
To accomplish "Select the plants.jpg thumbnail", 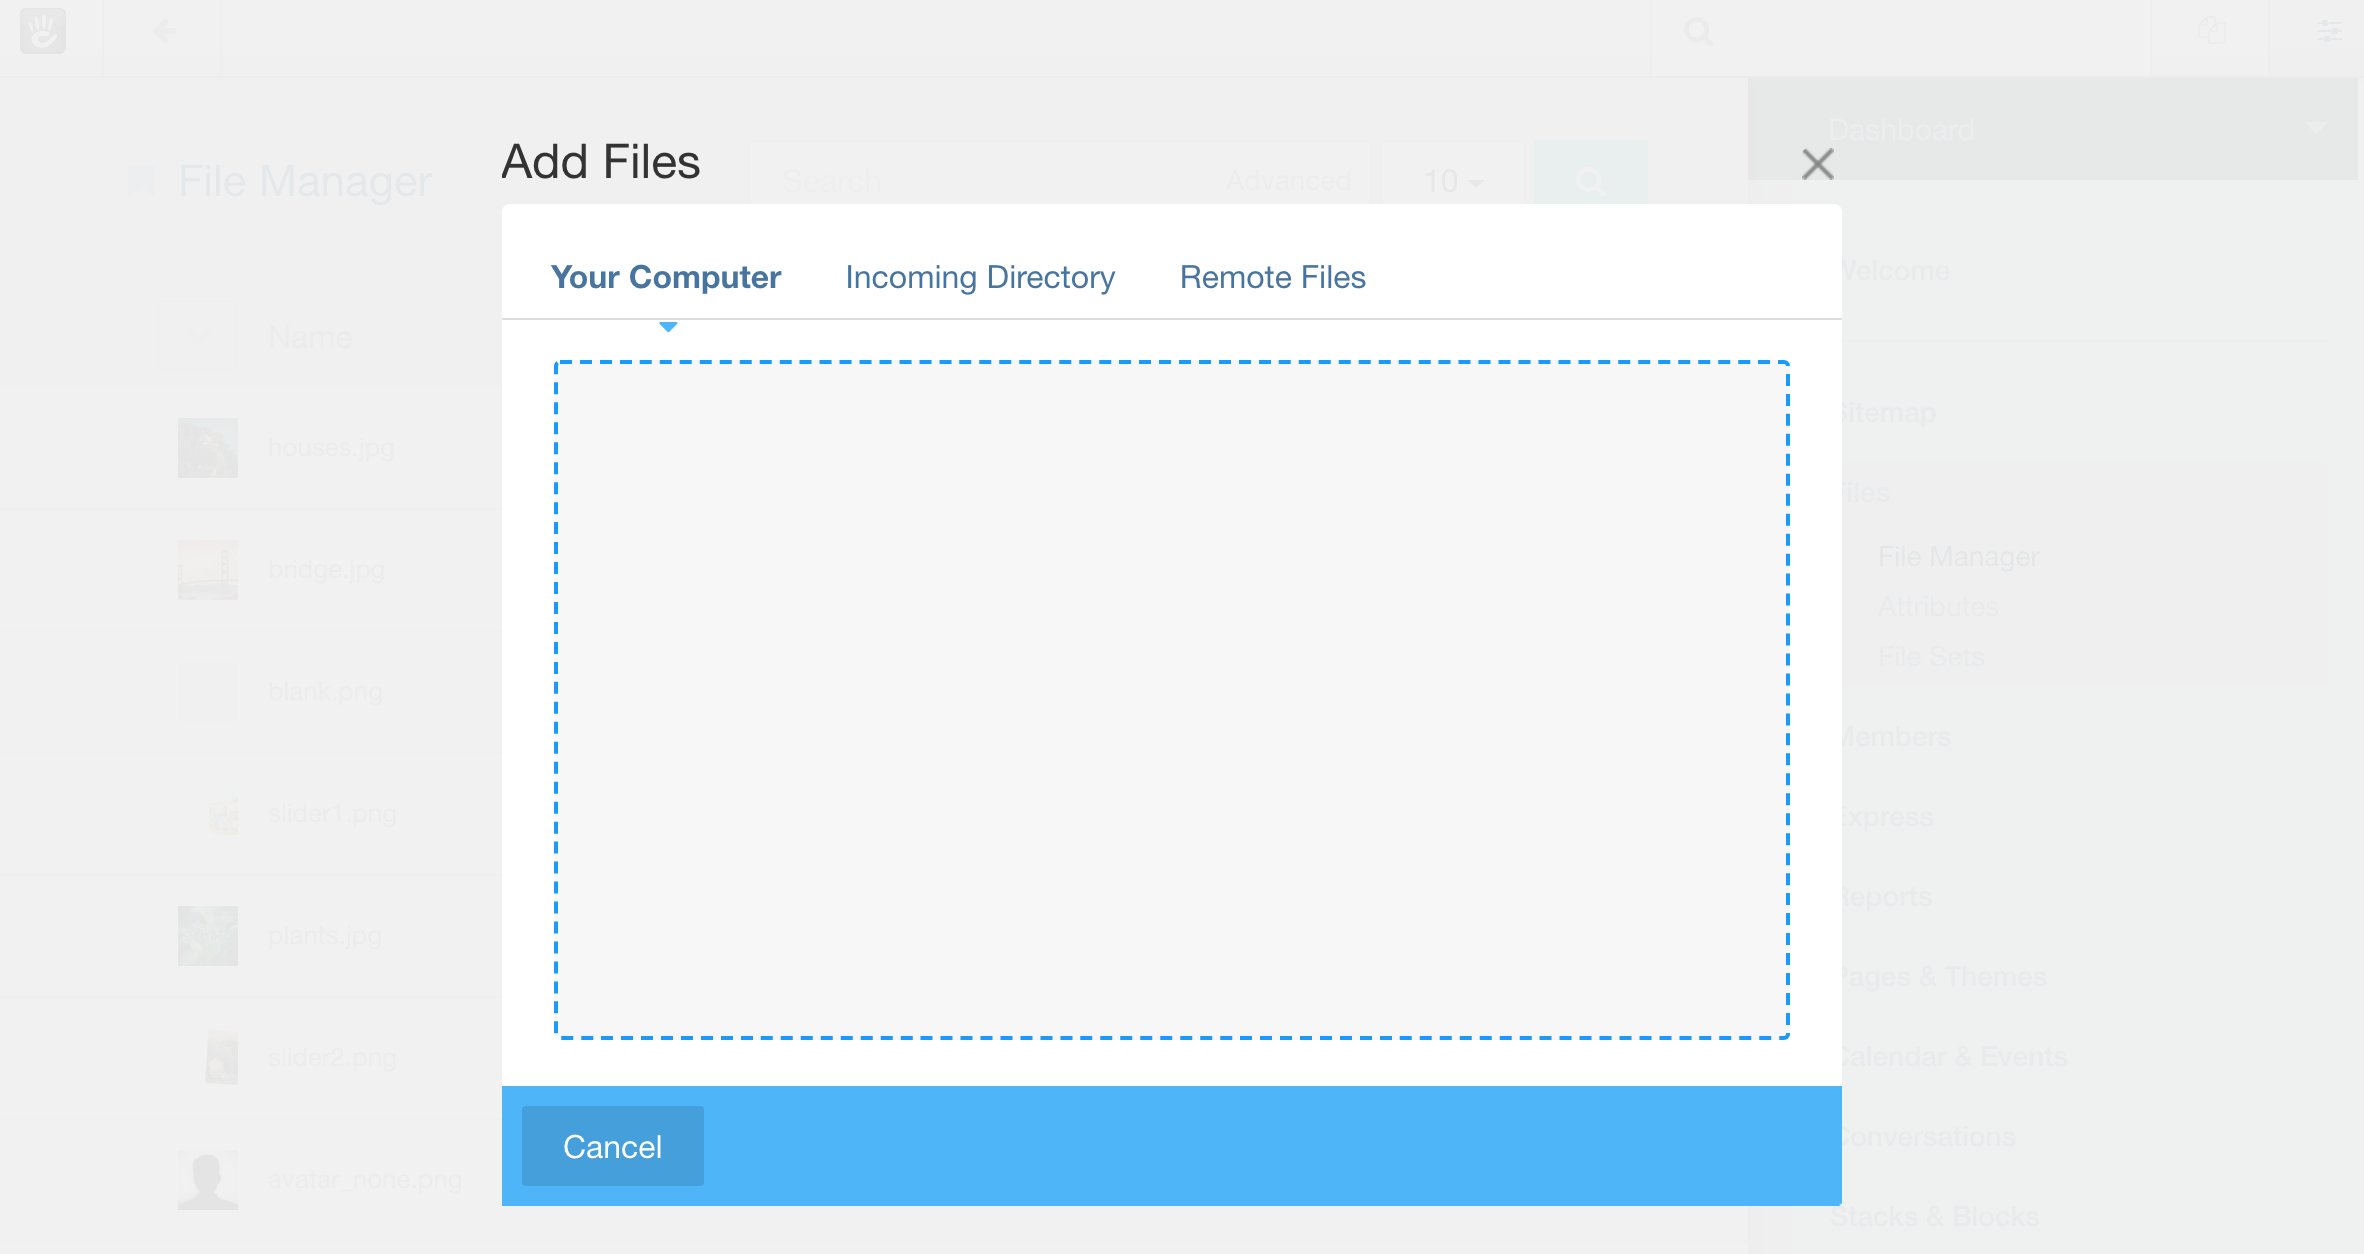I will click(x=208, y=936).
